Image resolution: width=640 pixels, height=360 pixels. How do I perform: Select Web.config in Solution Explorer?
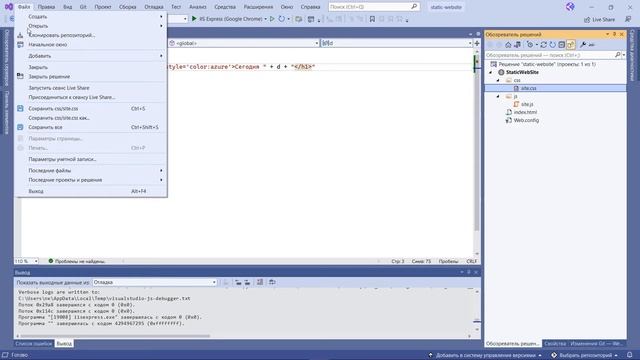point(526,120)
